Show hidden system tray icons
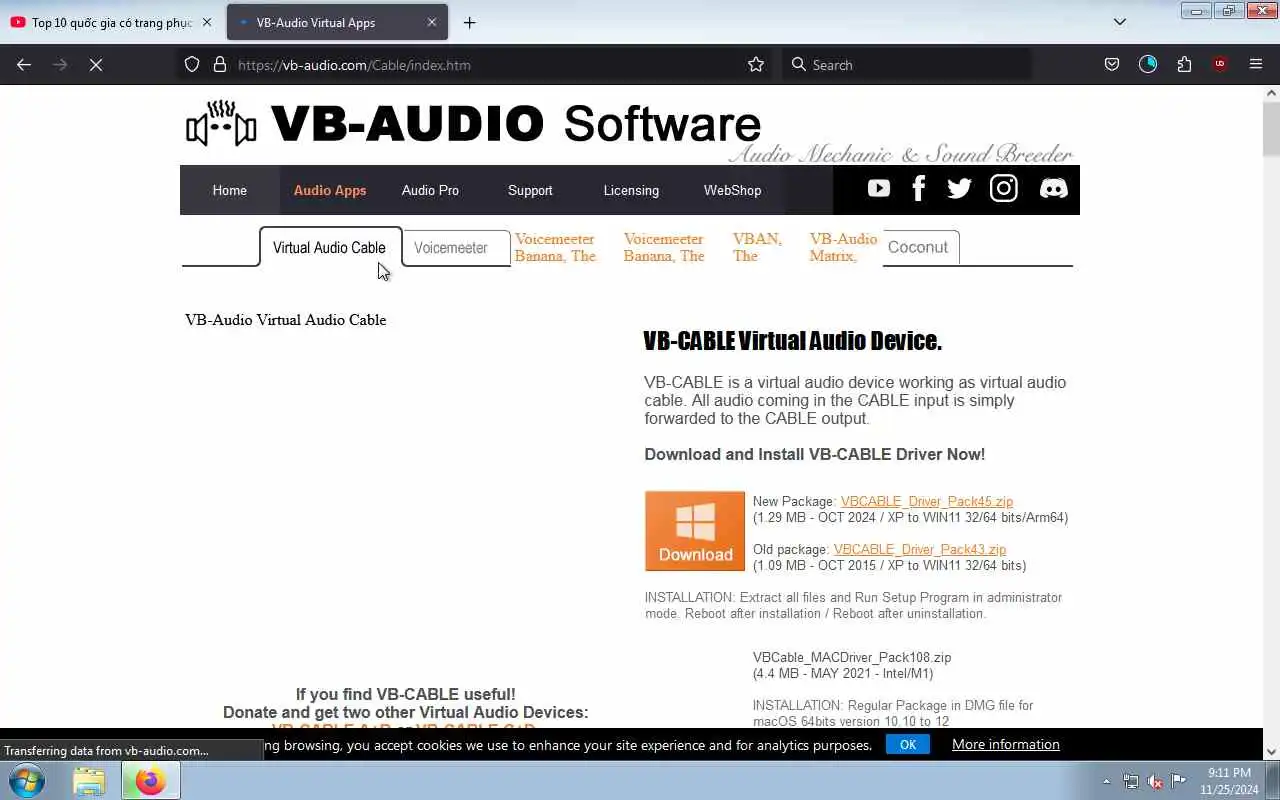Image resolution: width=1280 pixels, height=800 pixels. pyautogui.click(x=1106, y=781)
